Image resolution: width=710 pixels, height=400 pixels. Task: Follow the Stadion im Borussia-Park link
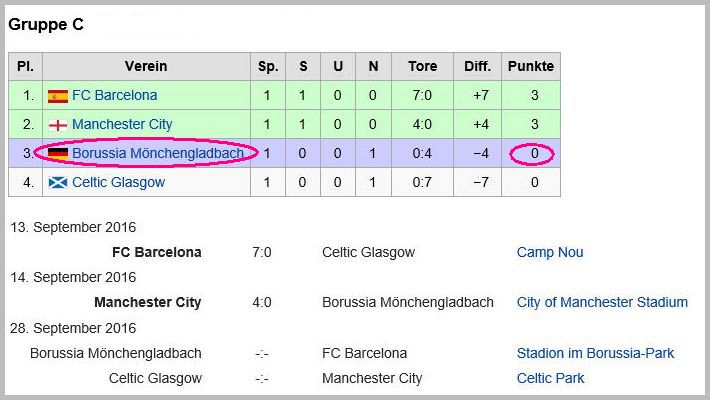(595, 353)
